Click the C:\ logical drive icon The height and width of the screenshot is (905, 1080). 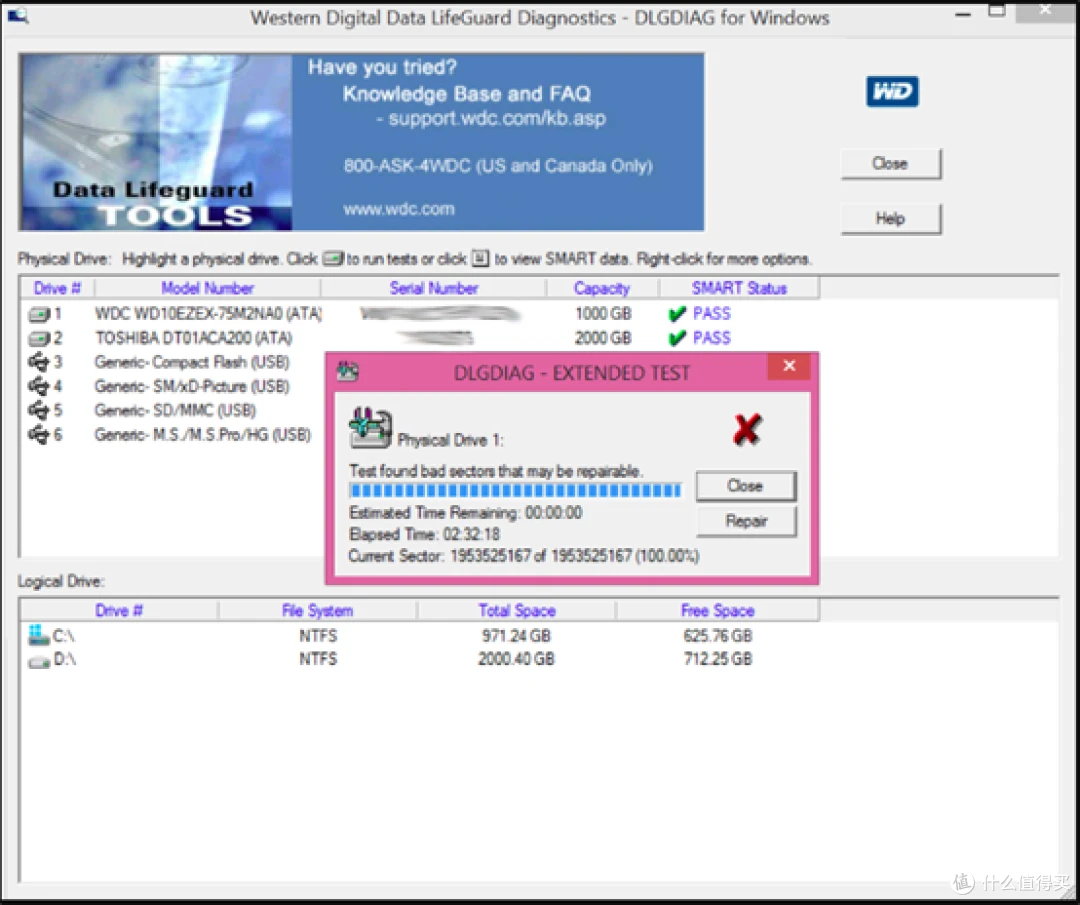39,635
